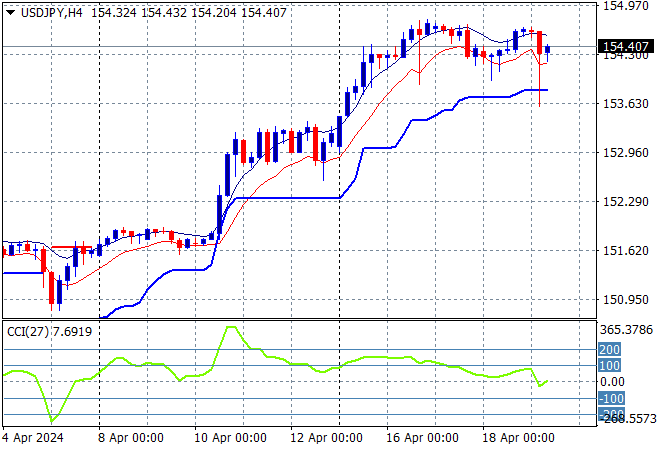Click the CCI maximum value 365.3786
The height and width of the screenshot is (450, 660).
click(x=626, y=330)
